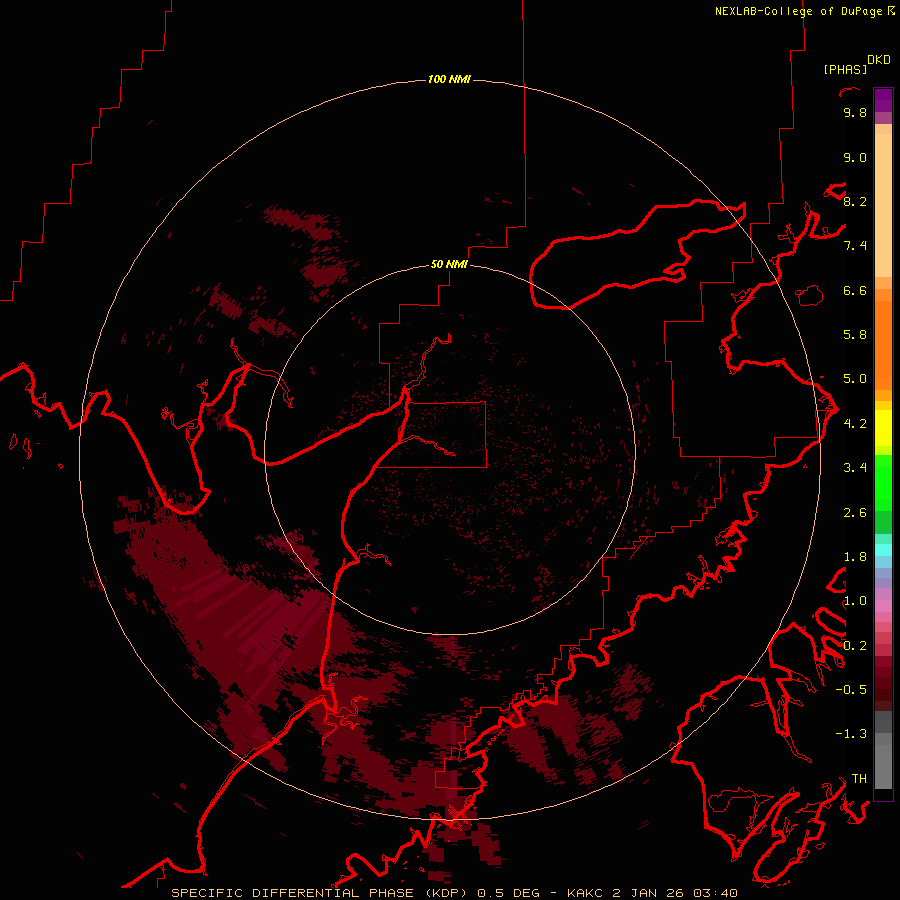
Task: Click the purple top segment of color bar
Action: [x=883, y=100]
